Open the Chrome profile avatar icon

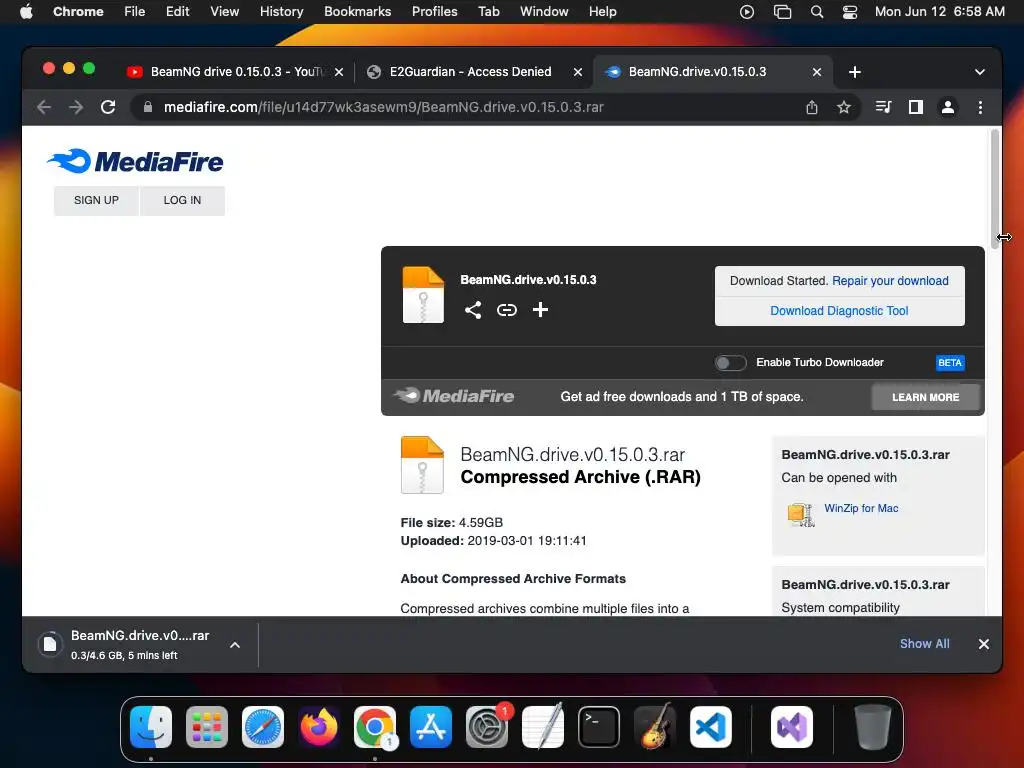(948, 107)
